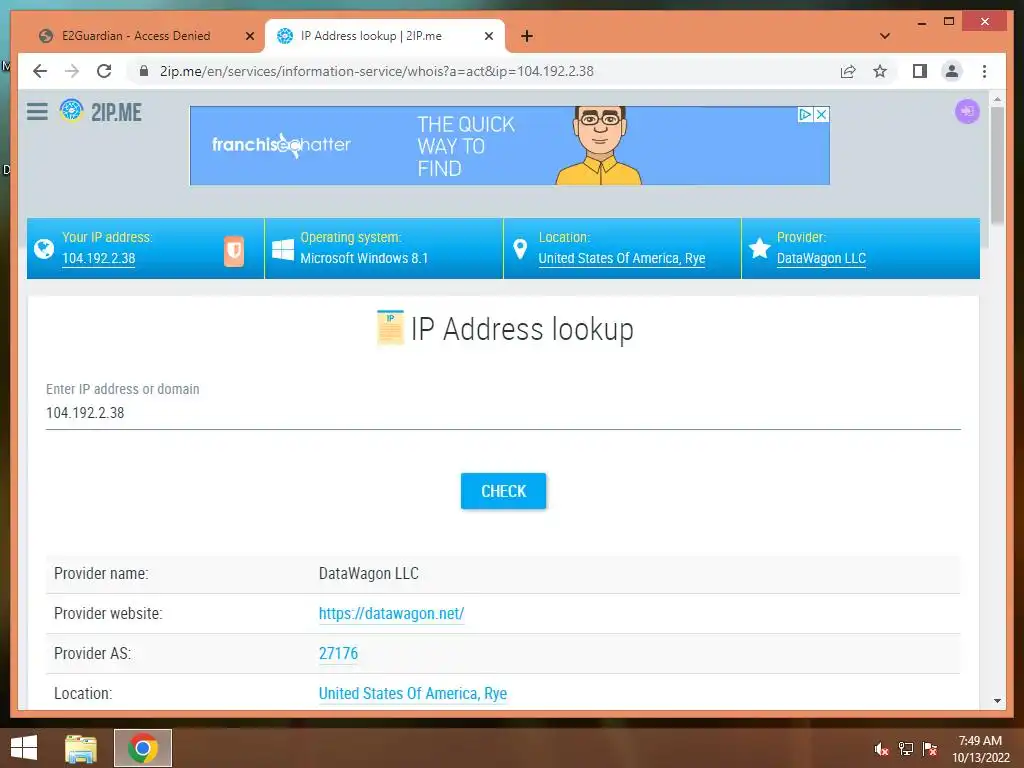The image size is (1024, 768).
Task: Open Chrome profile menu
Action: point(952,71)
